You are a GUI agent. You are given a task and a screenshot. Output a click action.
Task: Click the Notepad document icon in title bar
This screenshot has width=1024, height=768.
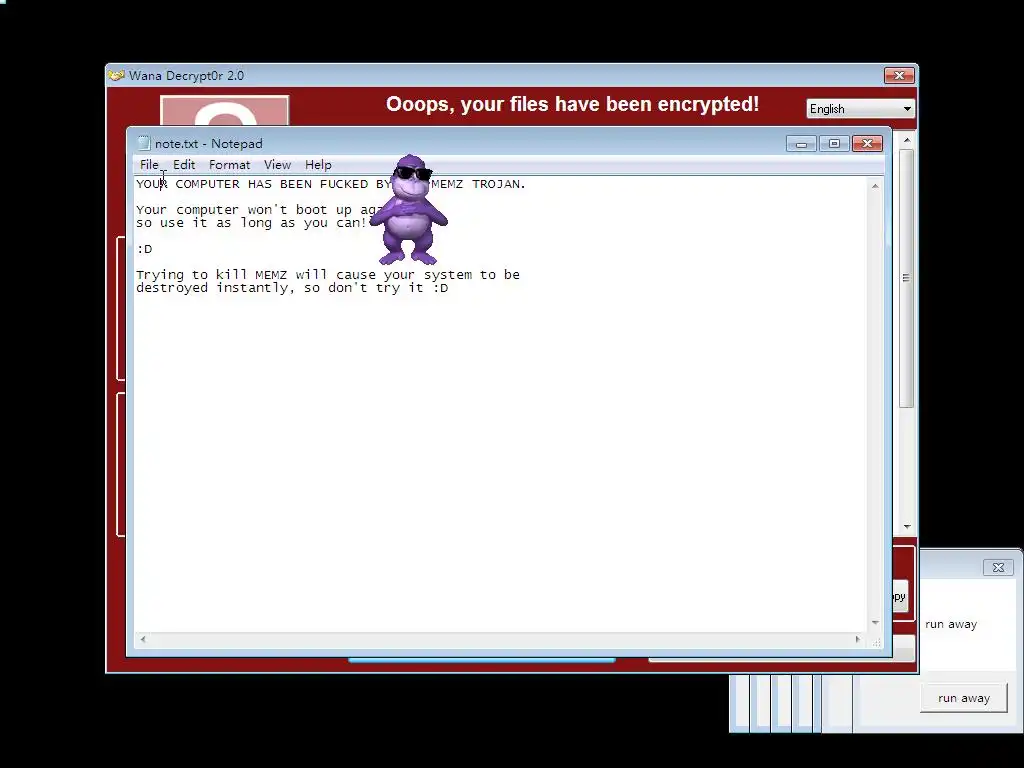(x=144, y=144)
